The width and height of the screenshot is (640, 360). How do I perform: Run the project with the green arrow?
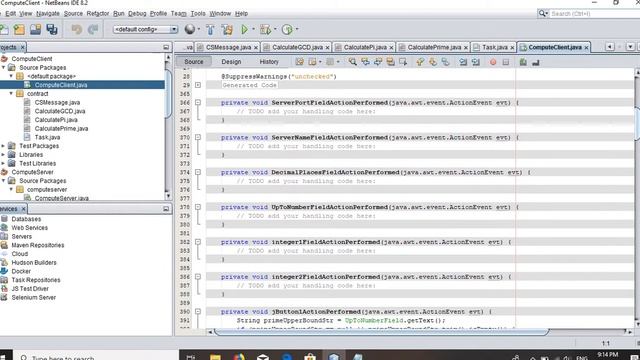pyautogui.click(x=244, y=29)
